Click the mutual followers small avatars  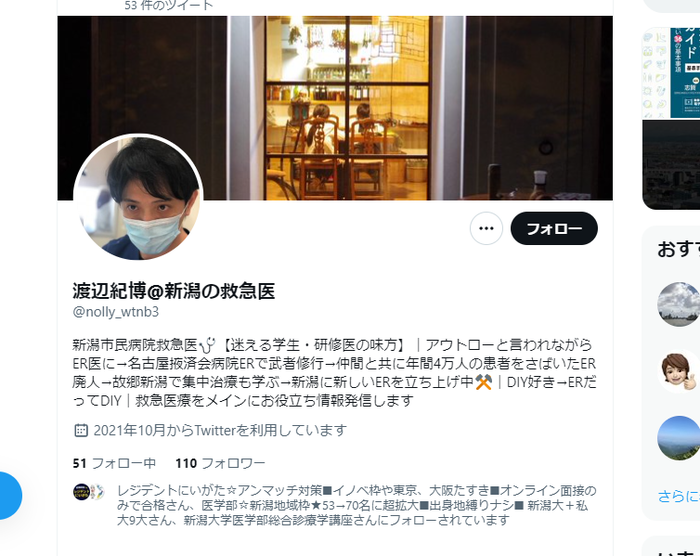88,492
